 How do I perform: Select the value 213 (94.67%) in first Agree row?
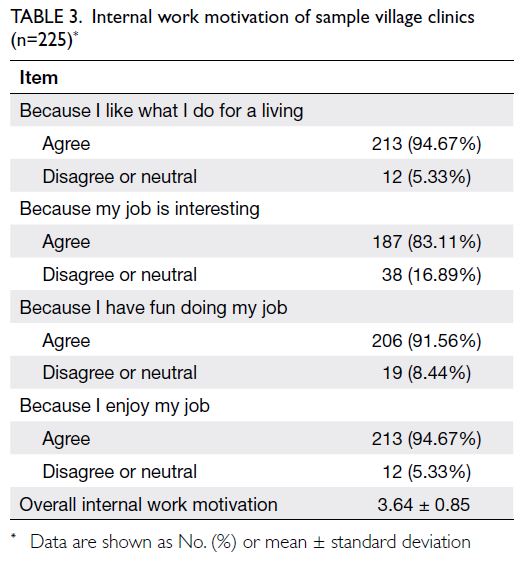[426, 144]
